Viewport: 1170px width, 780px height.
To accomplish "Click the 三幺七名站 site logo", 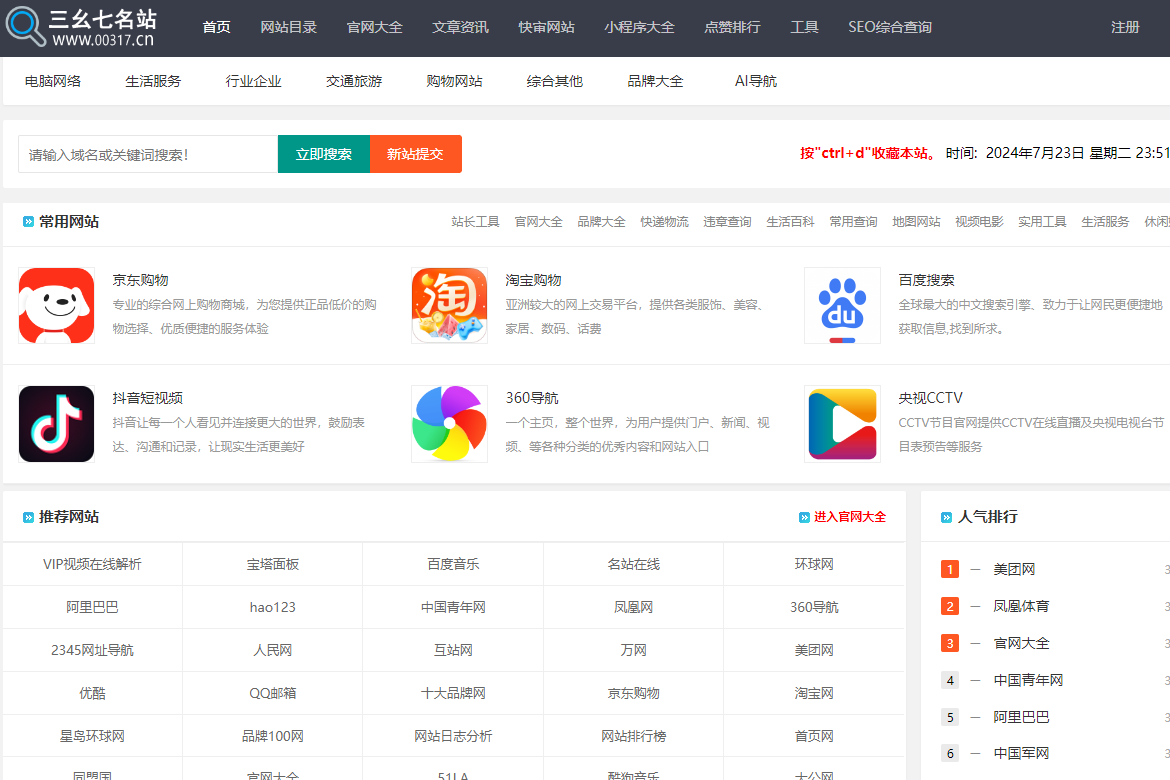I will pyautogui.click(x=81, y=27).
